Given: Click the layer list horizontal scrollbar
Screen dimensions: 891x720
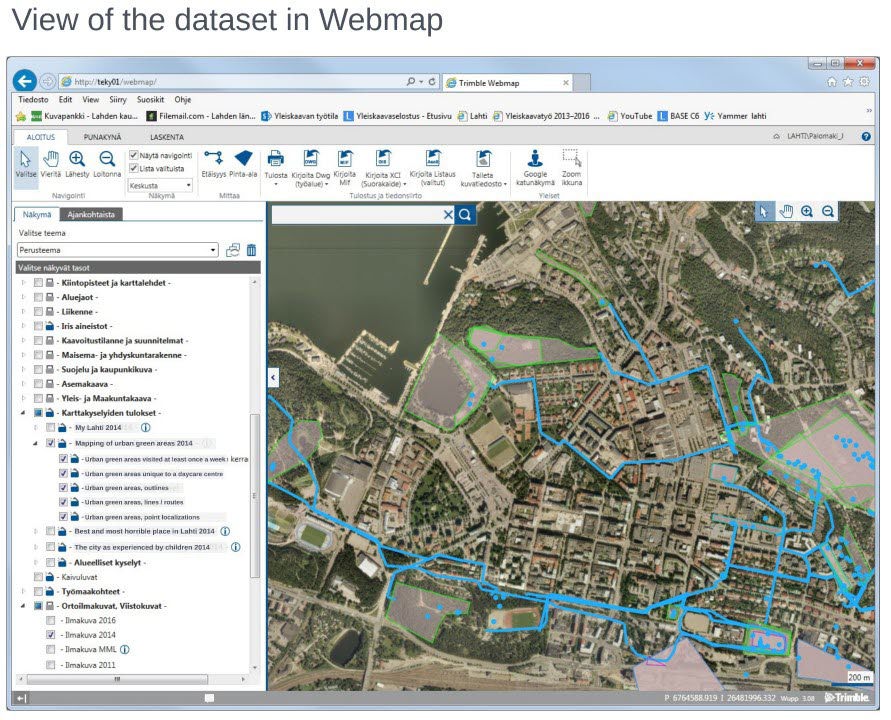Looking at the screenshot, I should [117, 679].
